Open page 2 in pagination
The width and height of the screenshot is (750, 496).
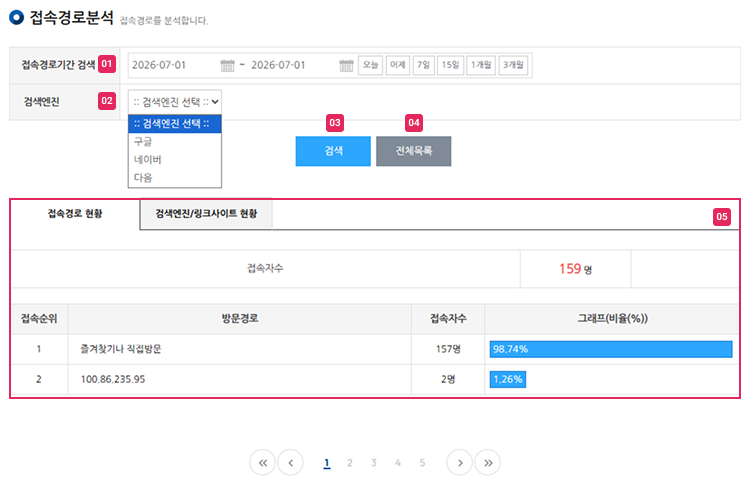(350, 463)
